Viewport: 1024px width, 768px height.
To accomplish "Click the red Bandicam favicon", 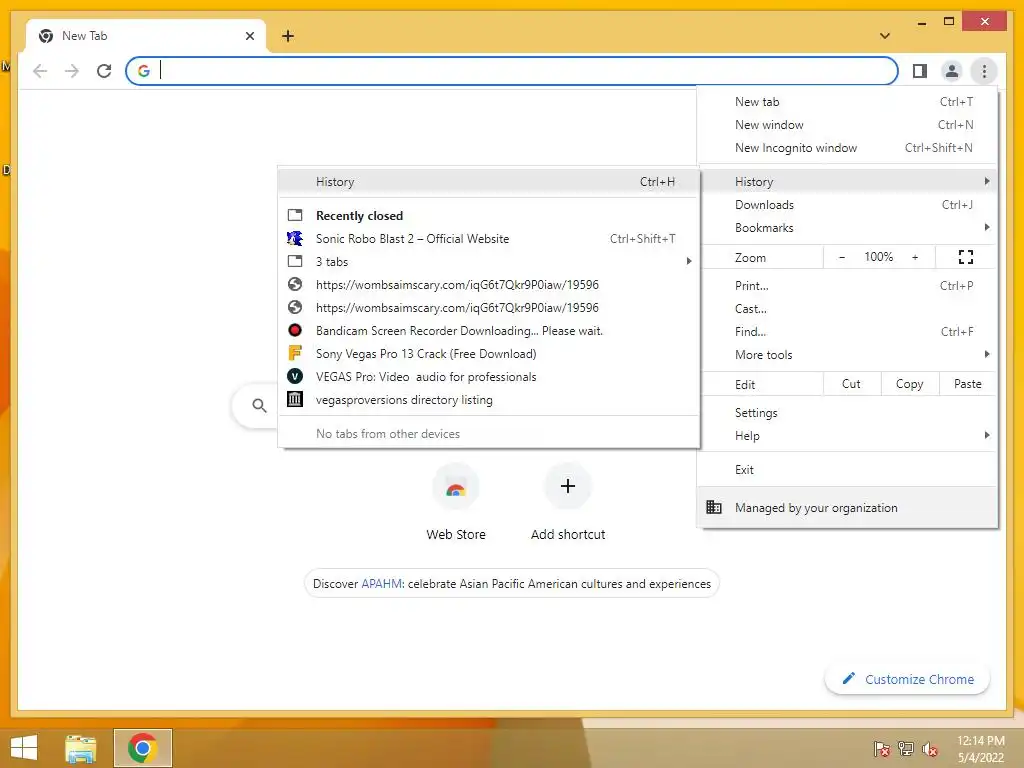I will pos(295,330).
